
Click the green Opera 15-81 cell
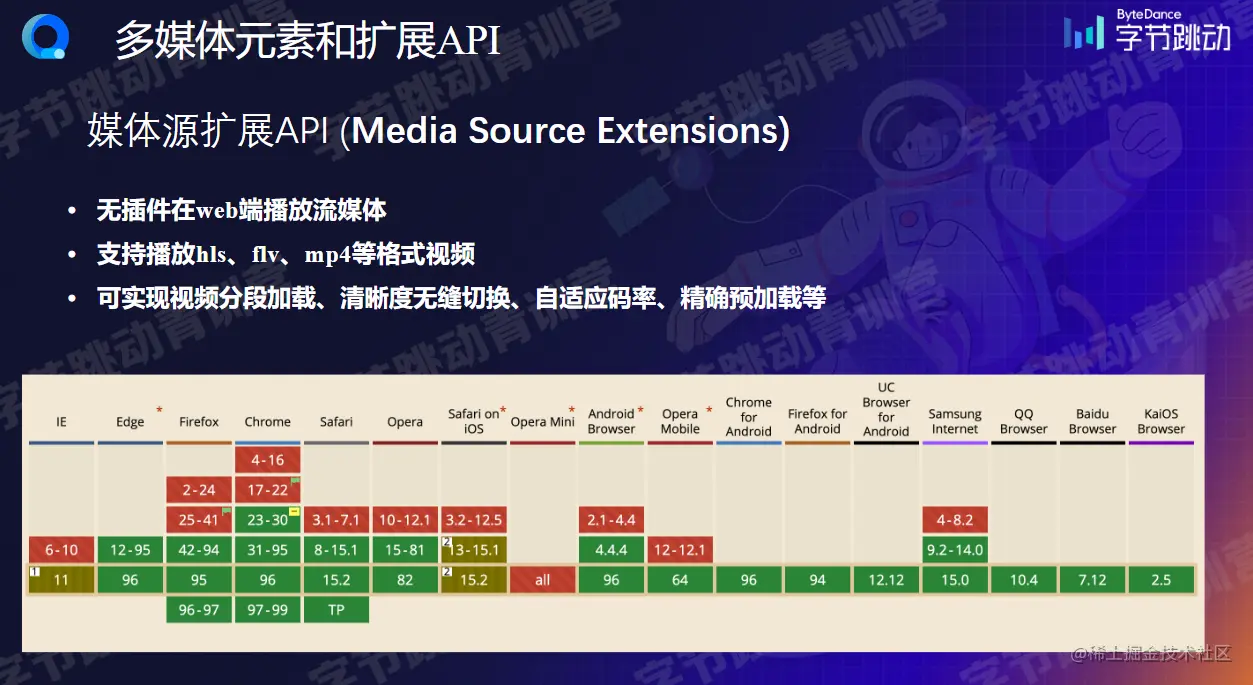(x=405, y=550)
